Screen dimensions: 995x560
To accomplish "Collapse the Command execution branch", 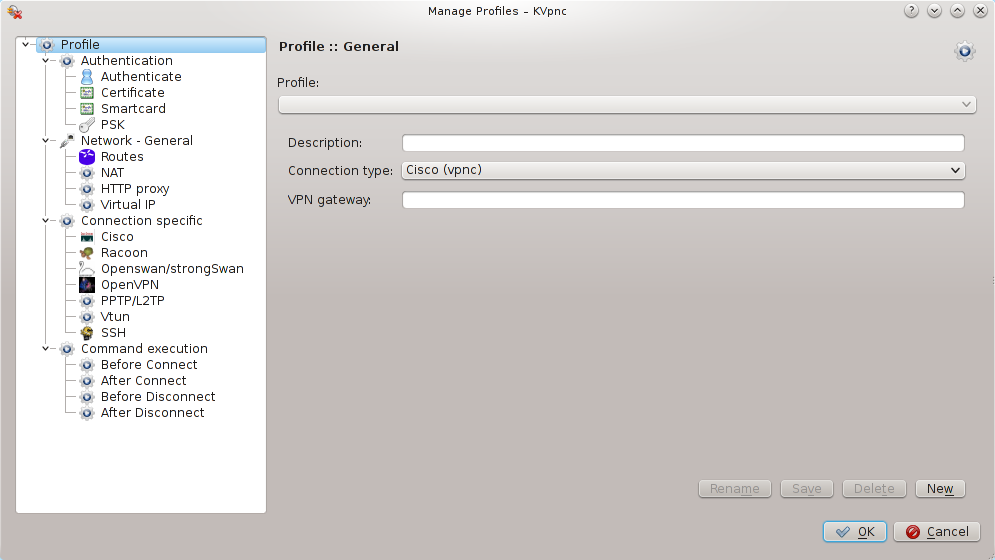I will [x=46, y=349].
